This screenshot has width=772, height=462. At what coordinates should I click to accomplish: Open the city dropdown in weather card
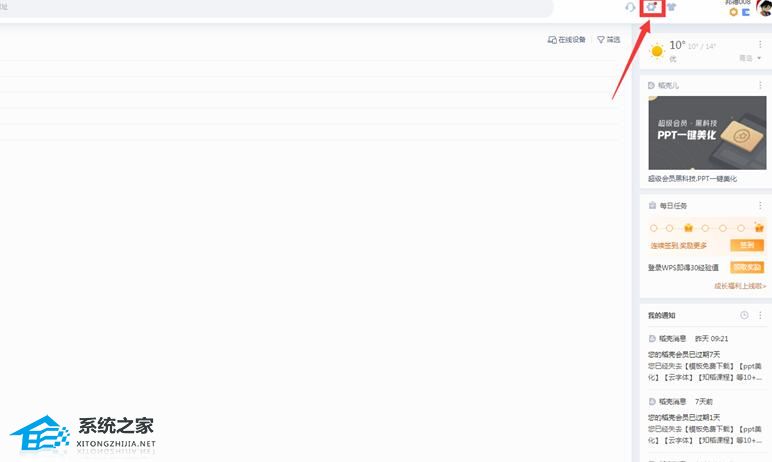click(750, 58)
